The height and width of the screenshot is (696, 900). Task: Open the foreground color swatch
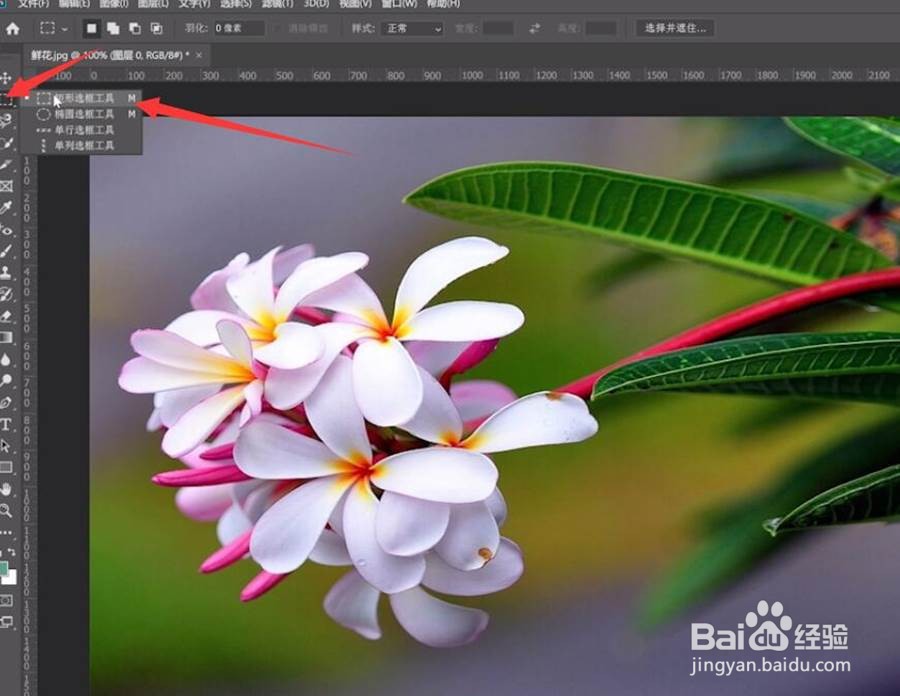click(3, 569)
